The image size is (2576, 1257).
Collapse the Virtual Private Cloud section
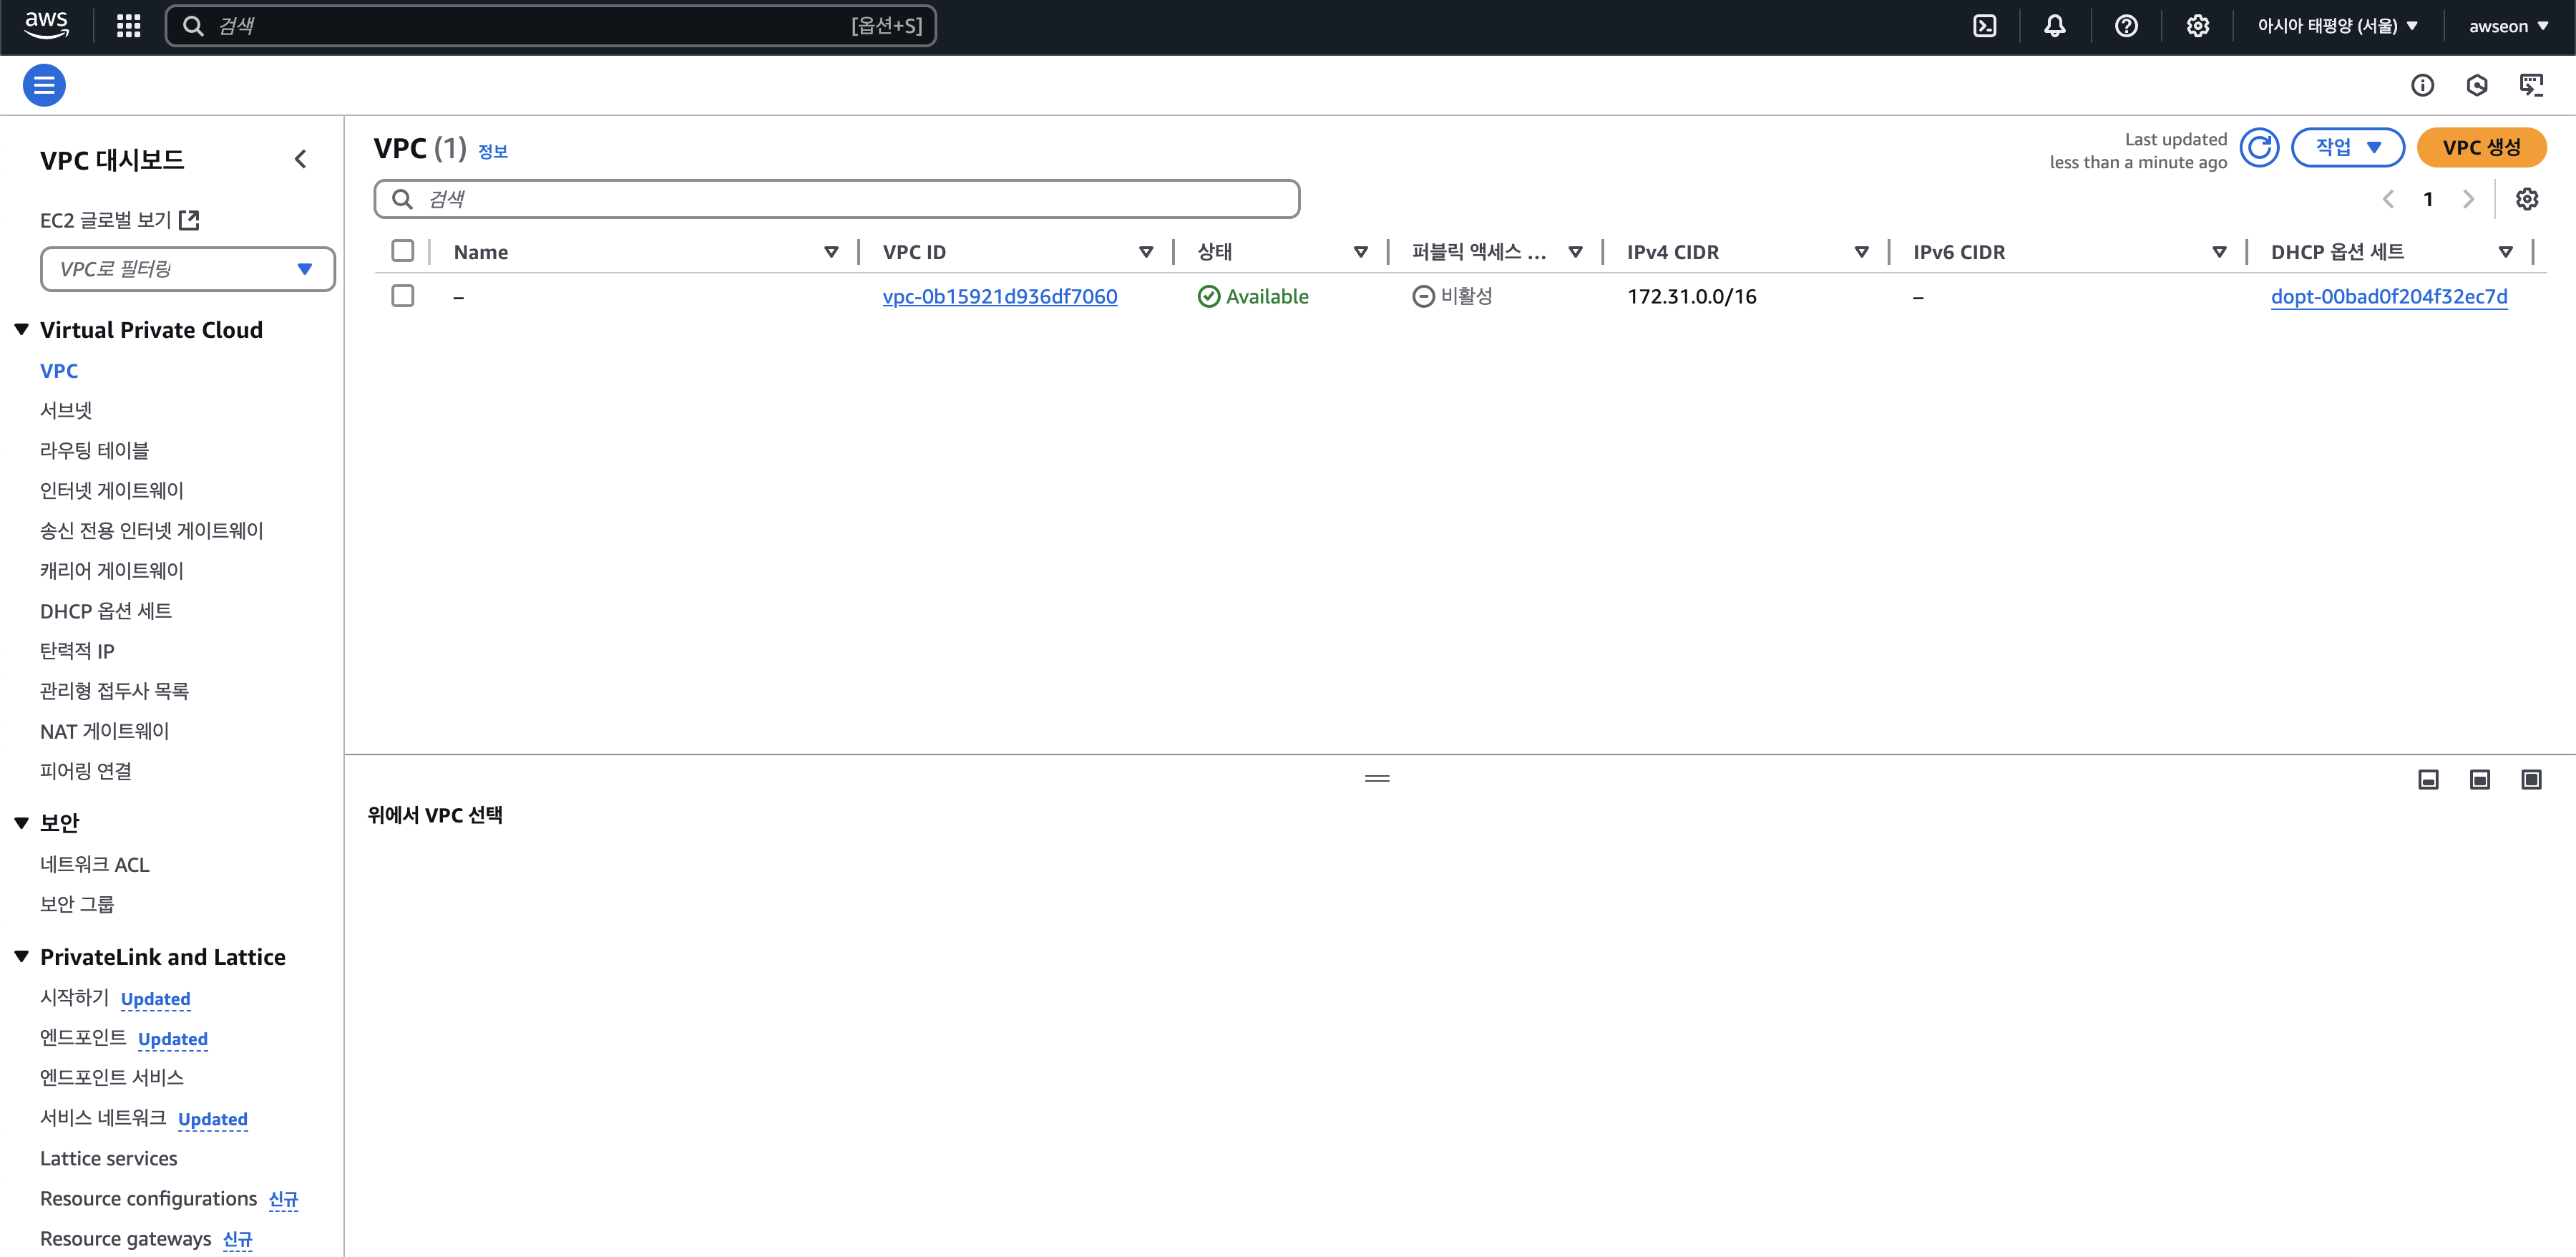(x=22, y=330)
